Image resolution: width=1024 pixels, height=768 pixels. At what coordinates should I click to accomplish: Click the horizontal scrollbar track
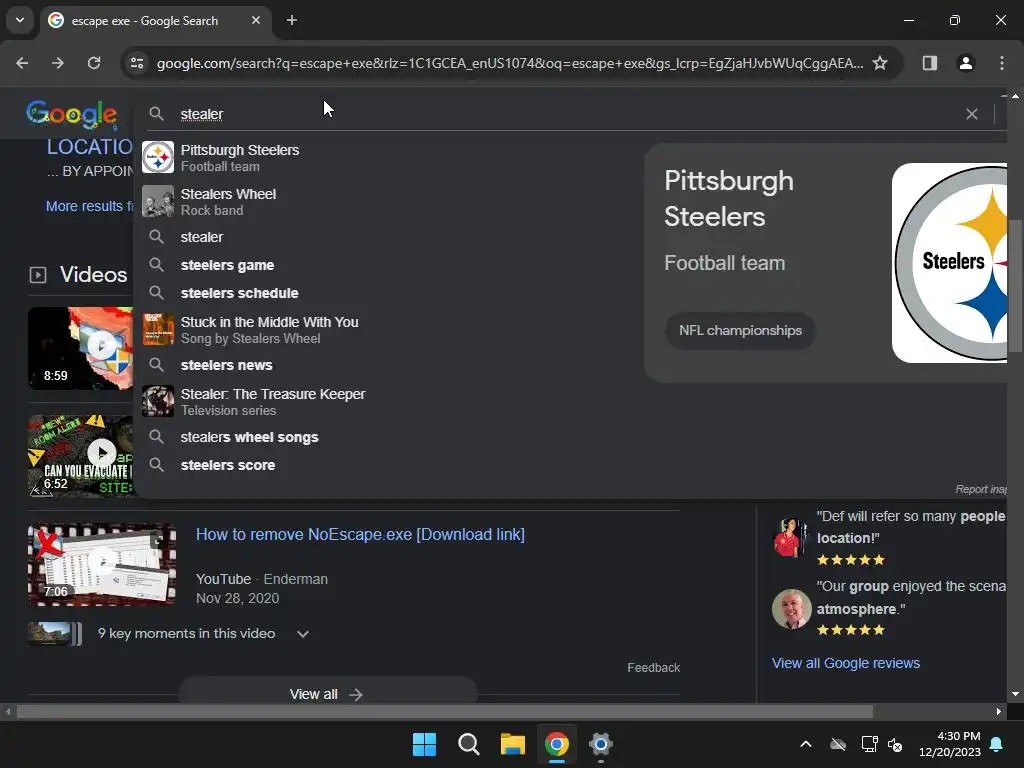click(x=935, y=711)
